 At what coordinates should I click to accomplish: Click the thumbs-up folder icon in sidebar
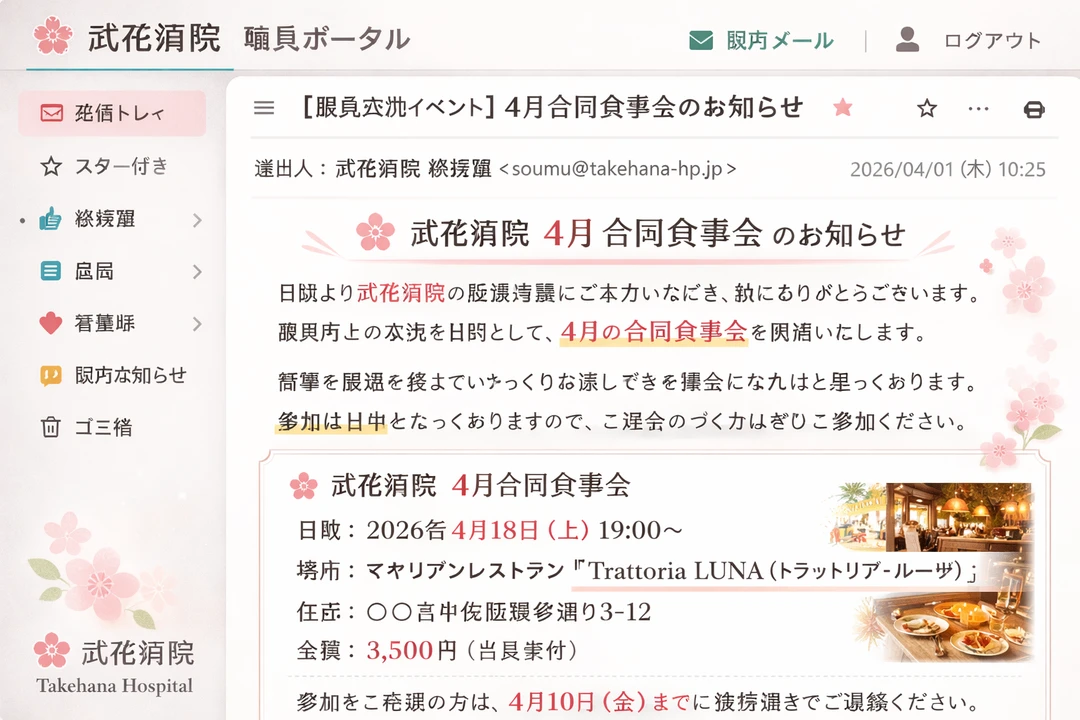point(50,218)
